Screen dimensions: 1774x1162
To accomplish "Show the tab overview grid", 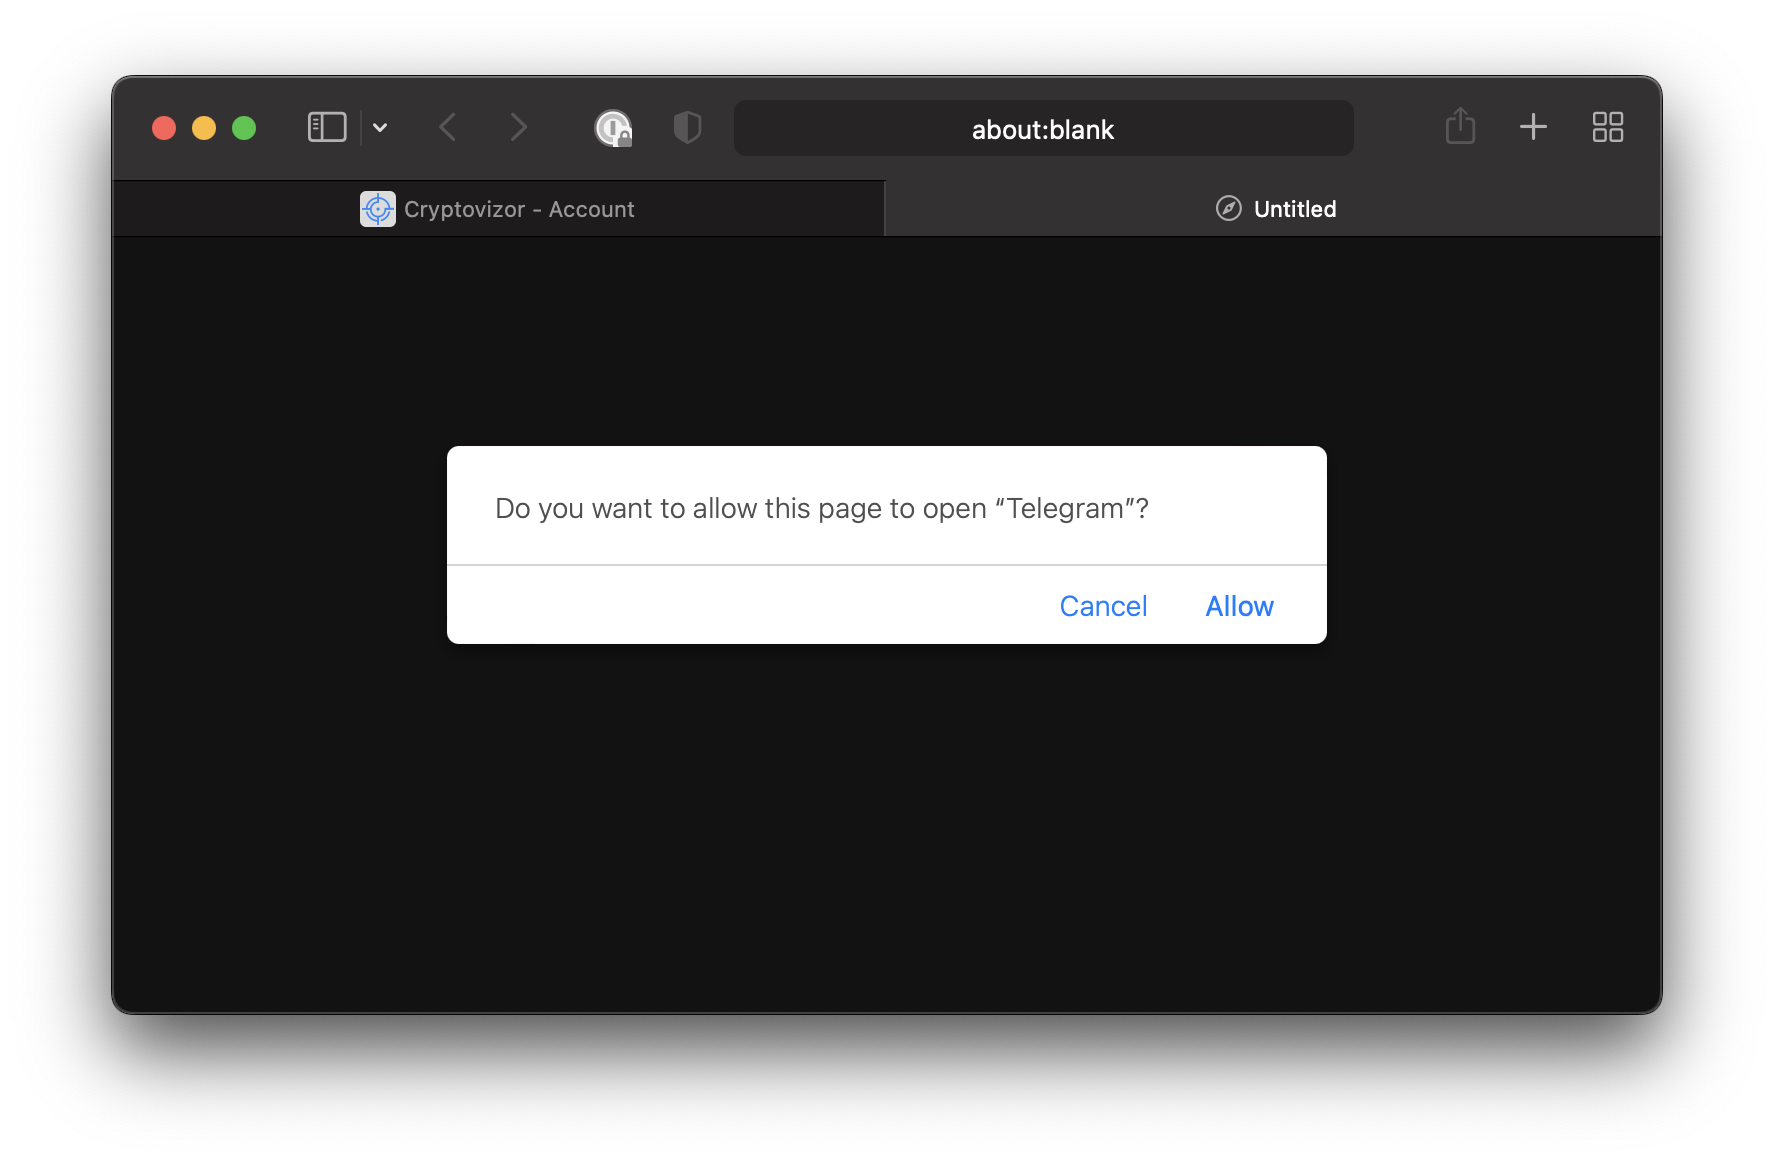I will [x=1607, y=127].
